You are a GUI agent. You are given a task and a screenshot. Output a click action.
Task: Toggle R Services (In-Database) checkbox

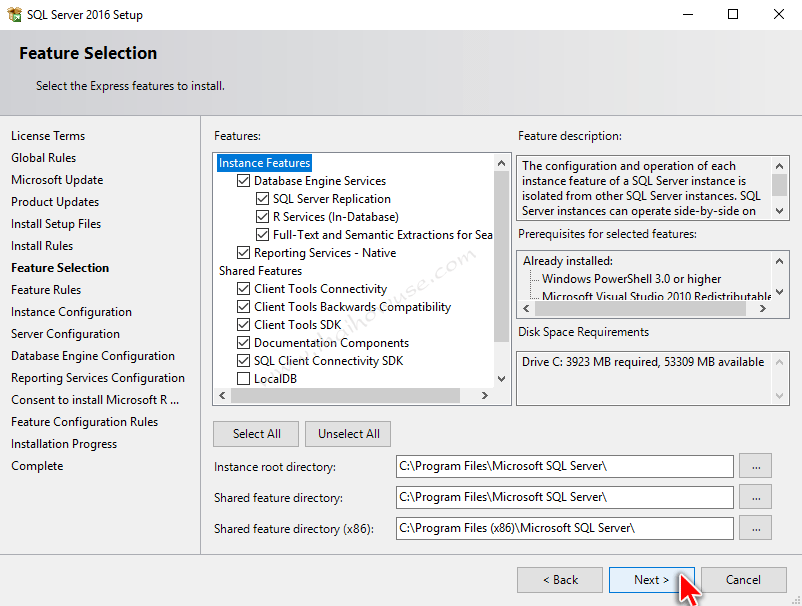tap(262, 217)
